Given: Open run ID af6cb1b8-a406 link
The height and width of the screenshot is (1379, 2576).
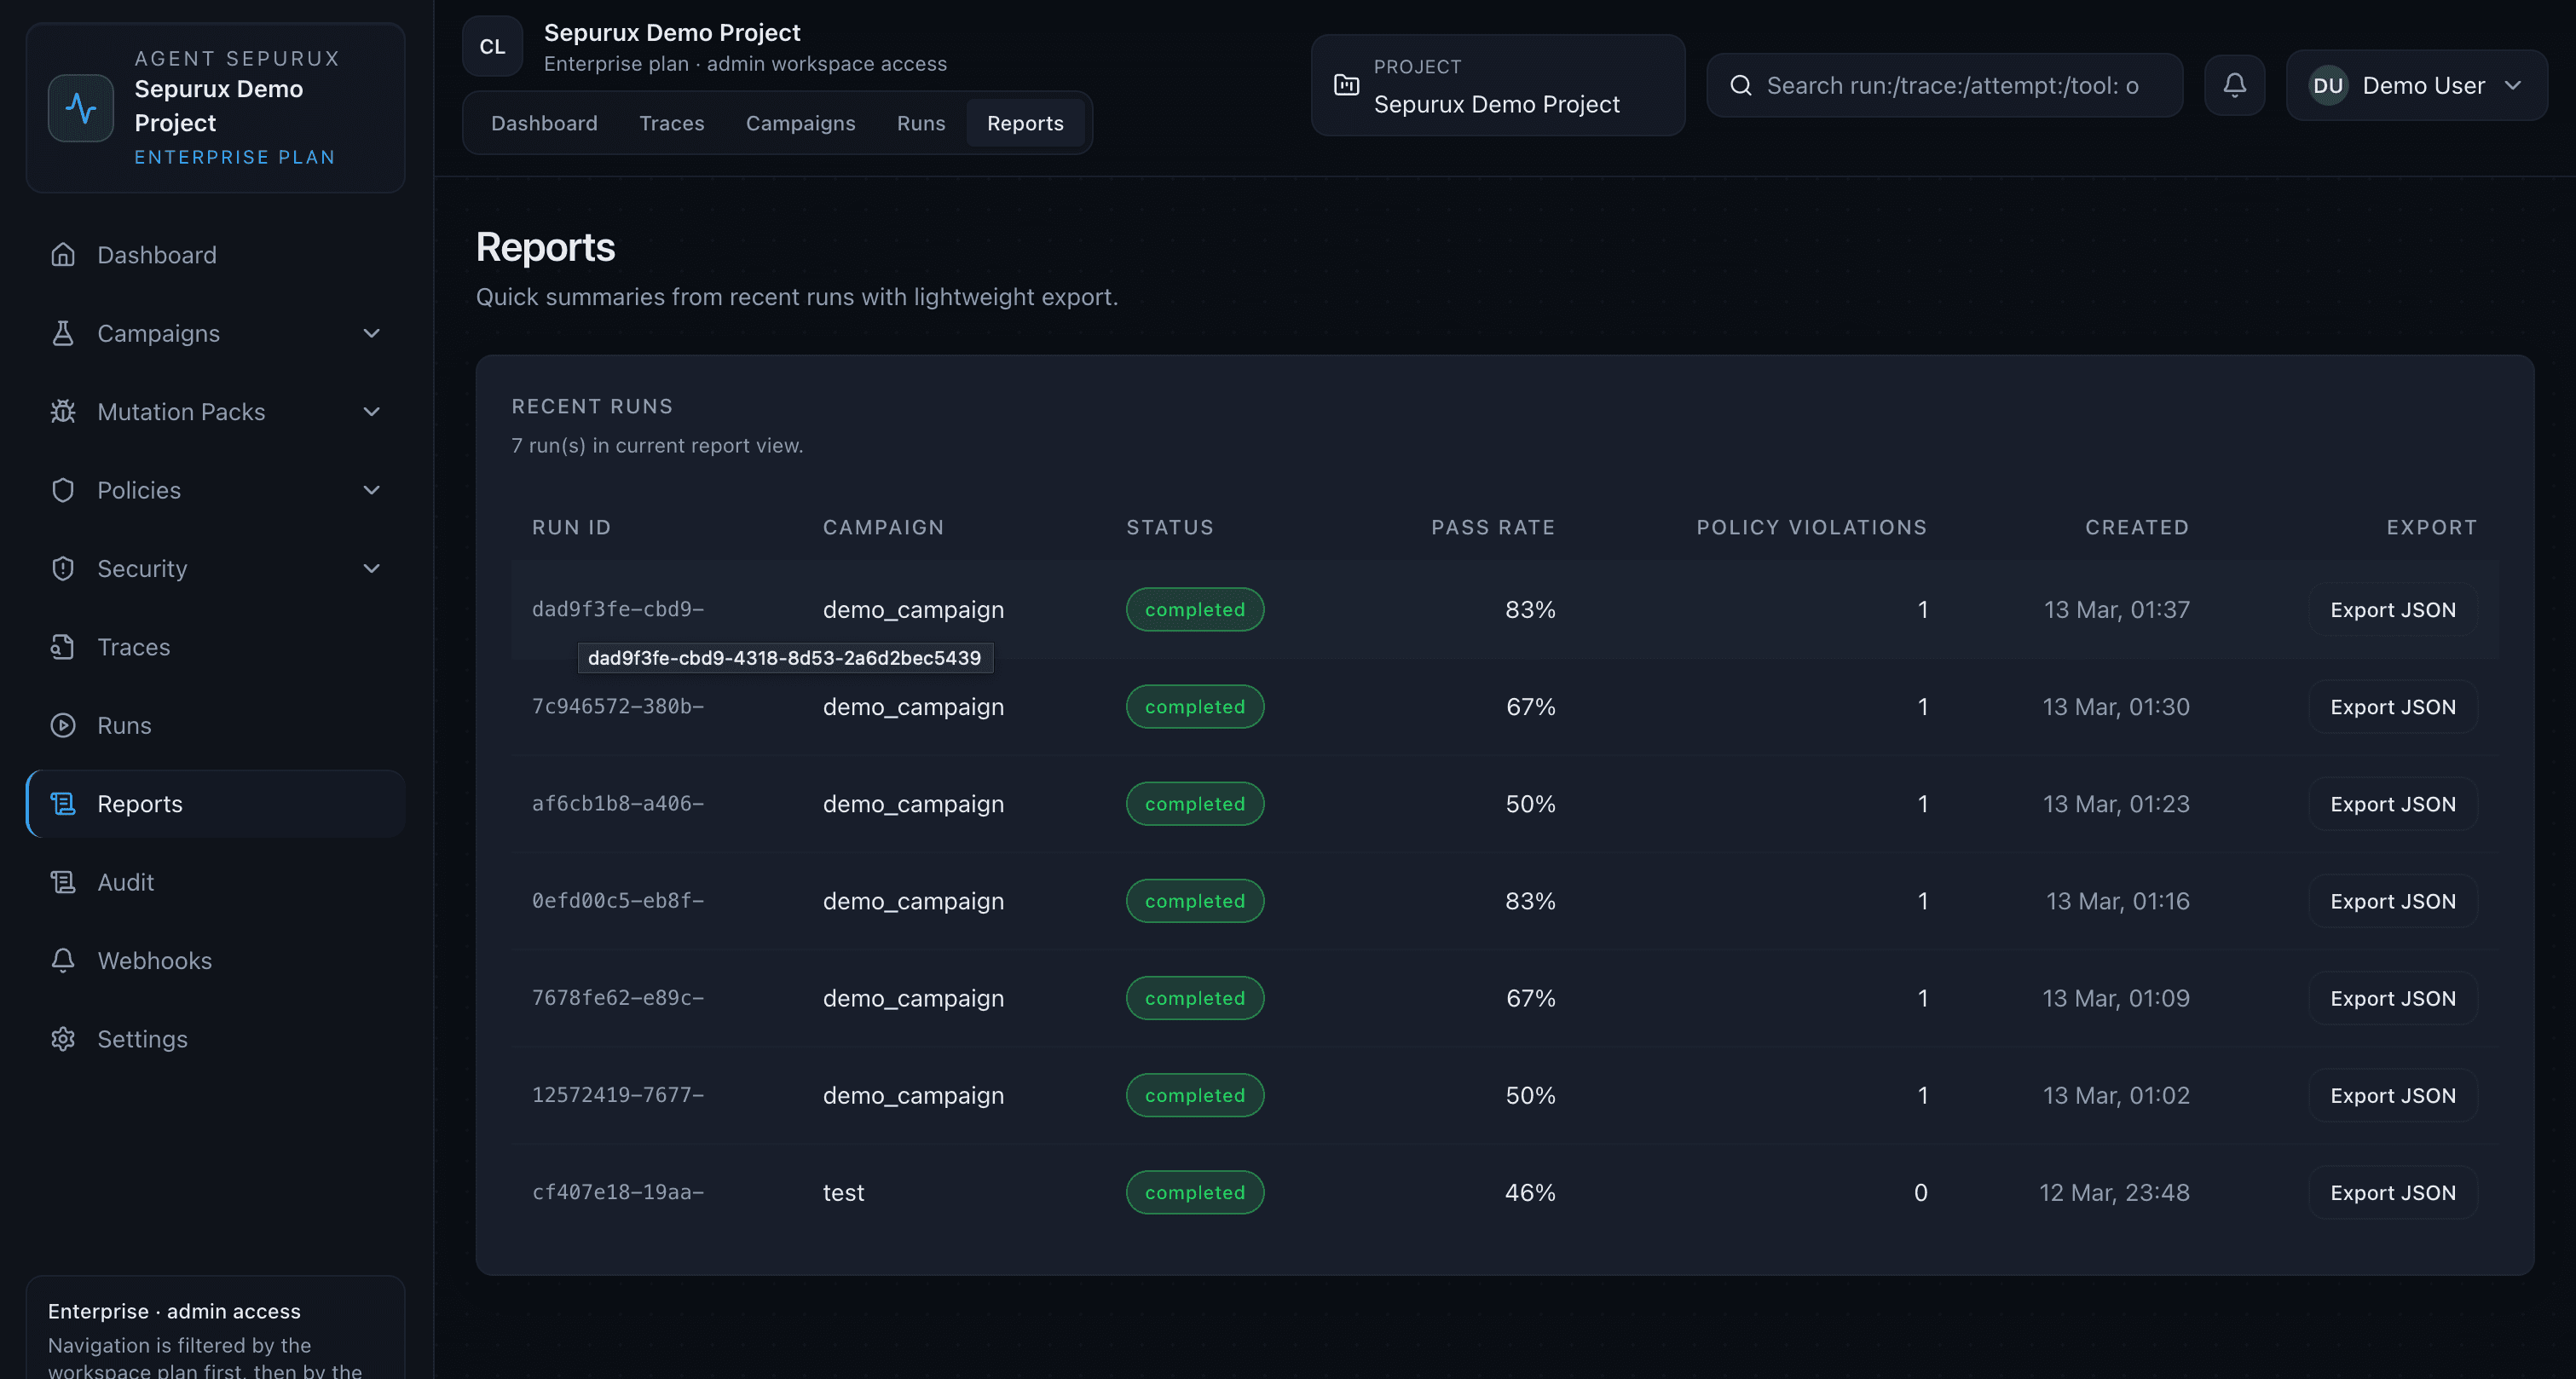Looking at the screenshot, I should point(618,803).
